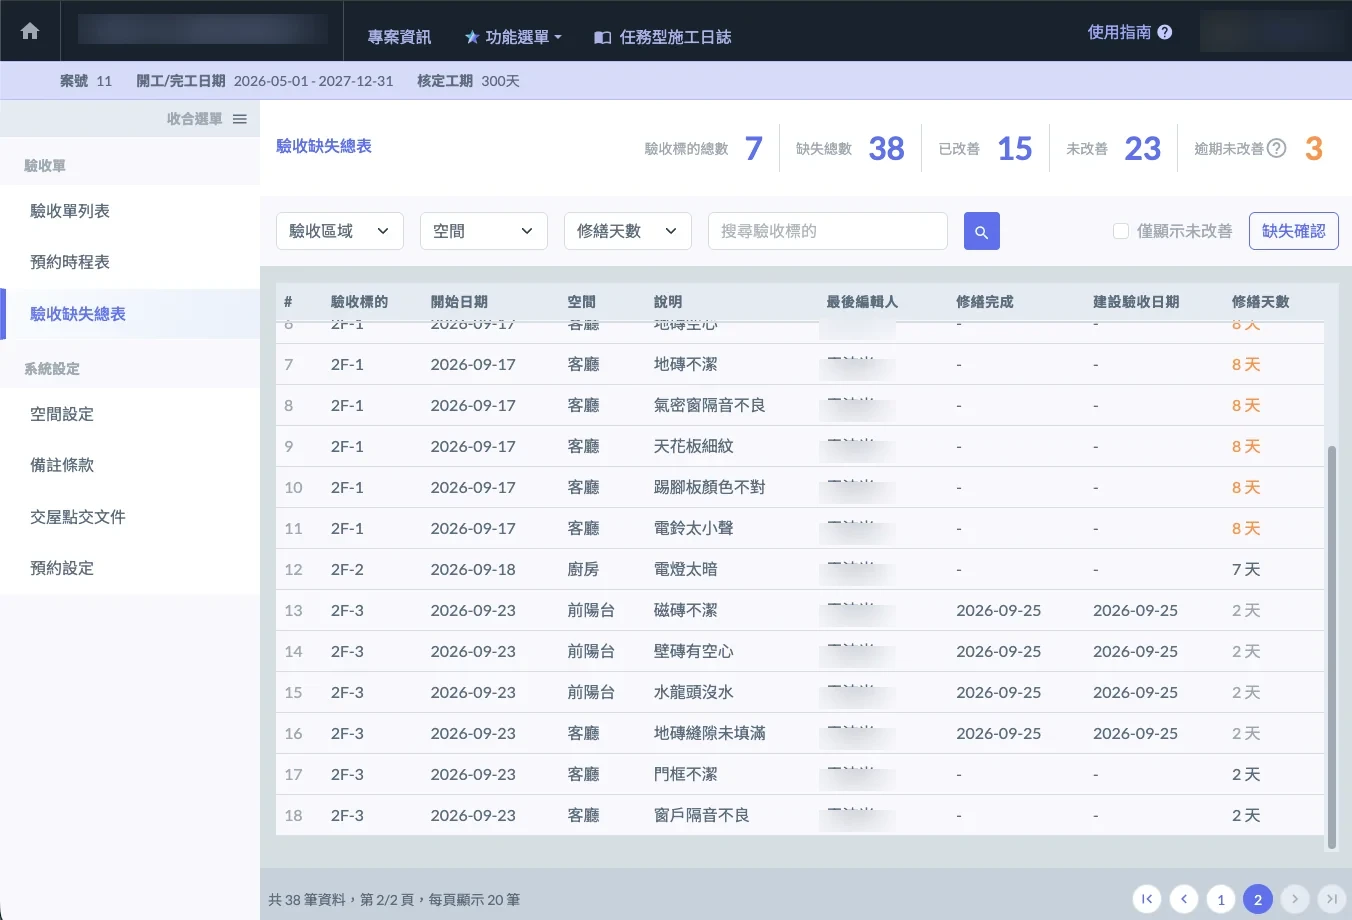Go to the home page icon
1352x920 pixels.
pos(30,31)
